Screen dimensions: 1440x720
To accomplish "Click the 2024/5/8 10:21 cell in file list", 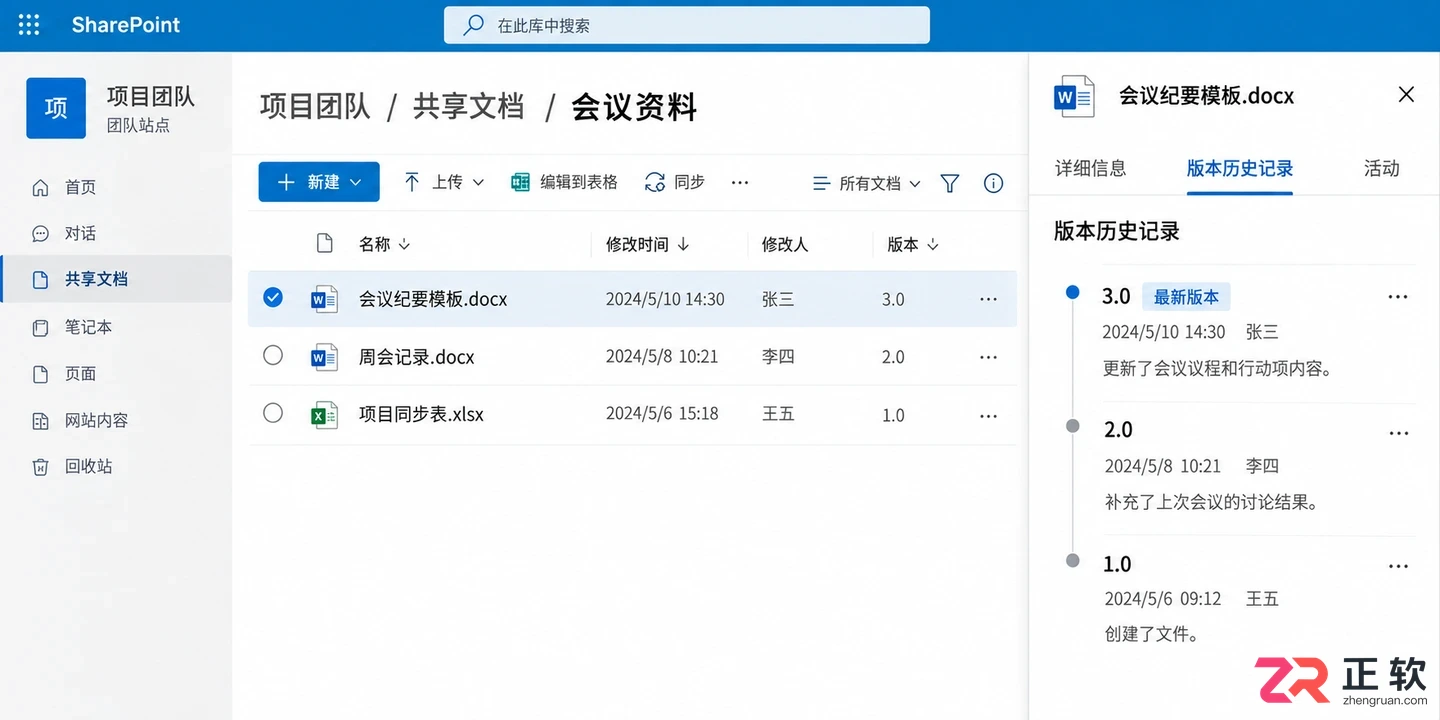I will point(662,357).
